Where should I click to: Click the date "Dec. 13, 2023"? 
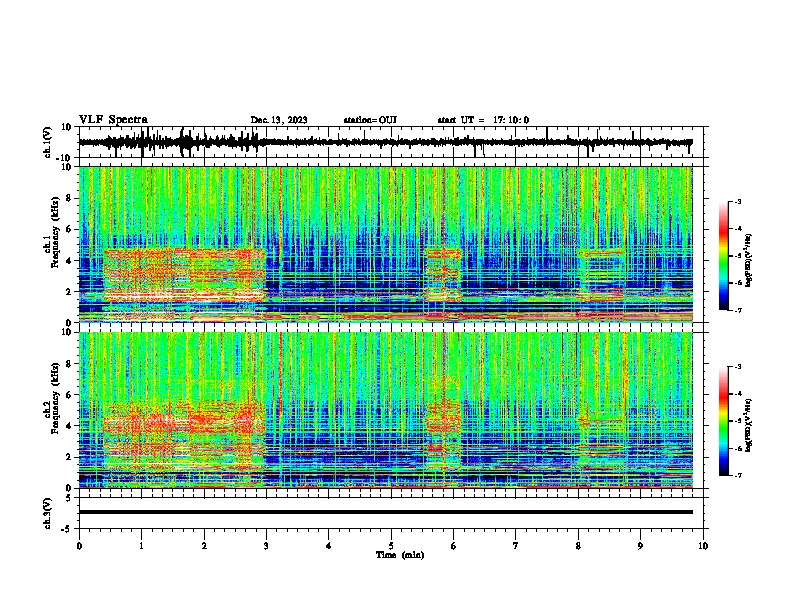click(279, 120)
